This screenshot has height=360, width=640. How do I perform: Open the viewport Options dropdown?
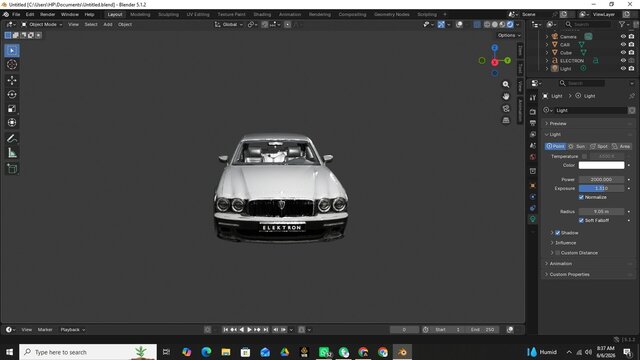[509, 36]
